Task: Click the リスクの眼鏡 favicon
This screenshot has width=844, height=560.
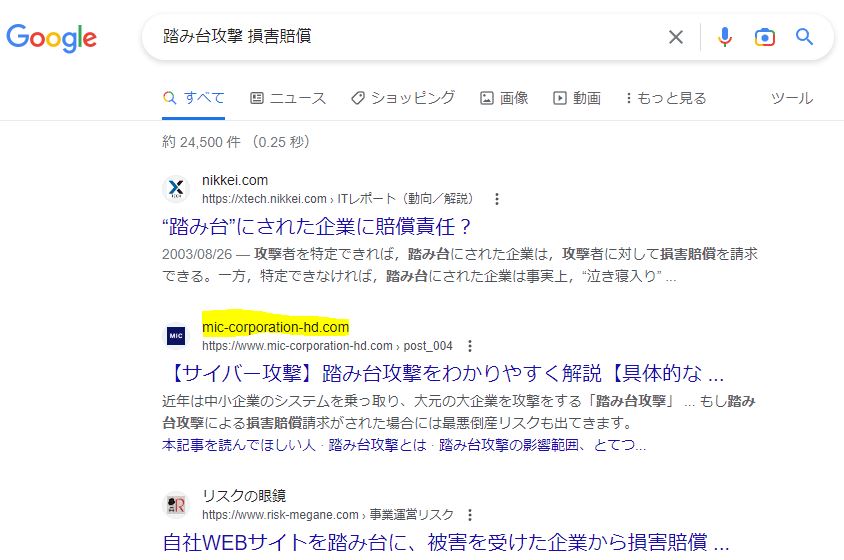Action: click(x=176, y=505)
